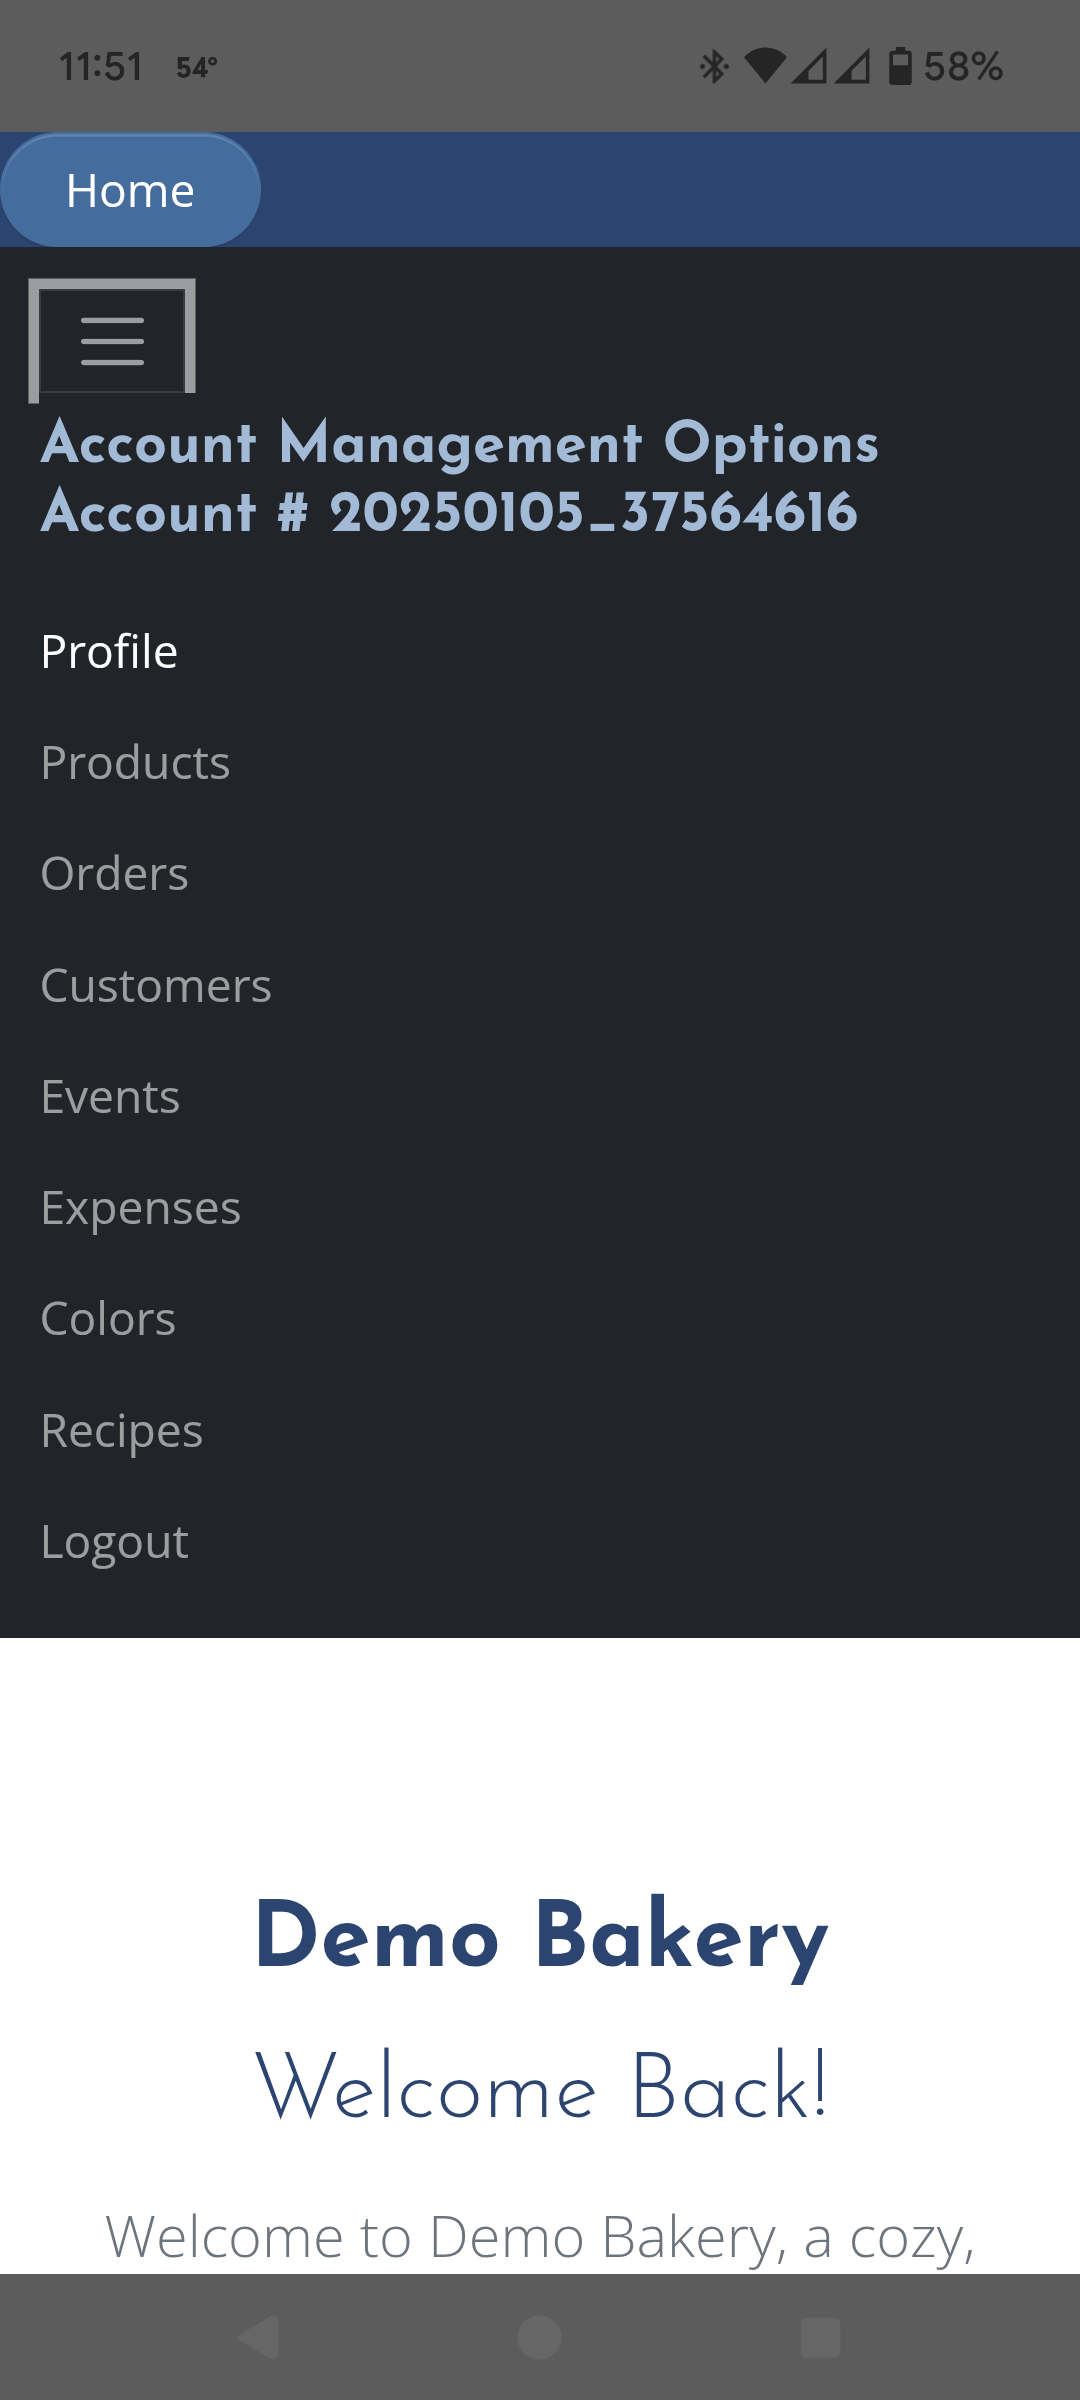Navigate to Recipes
1080x2400 pixels.
click(121, 1431)
